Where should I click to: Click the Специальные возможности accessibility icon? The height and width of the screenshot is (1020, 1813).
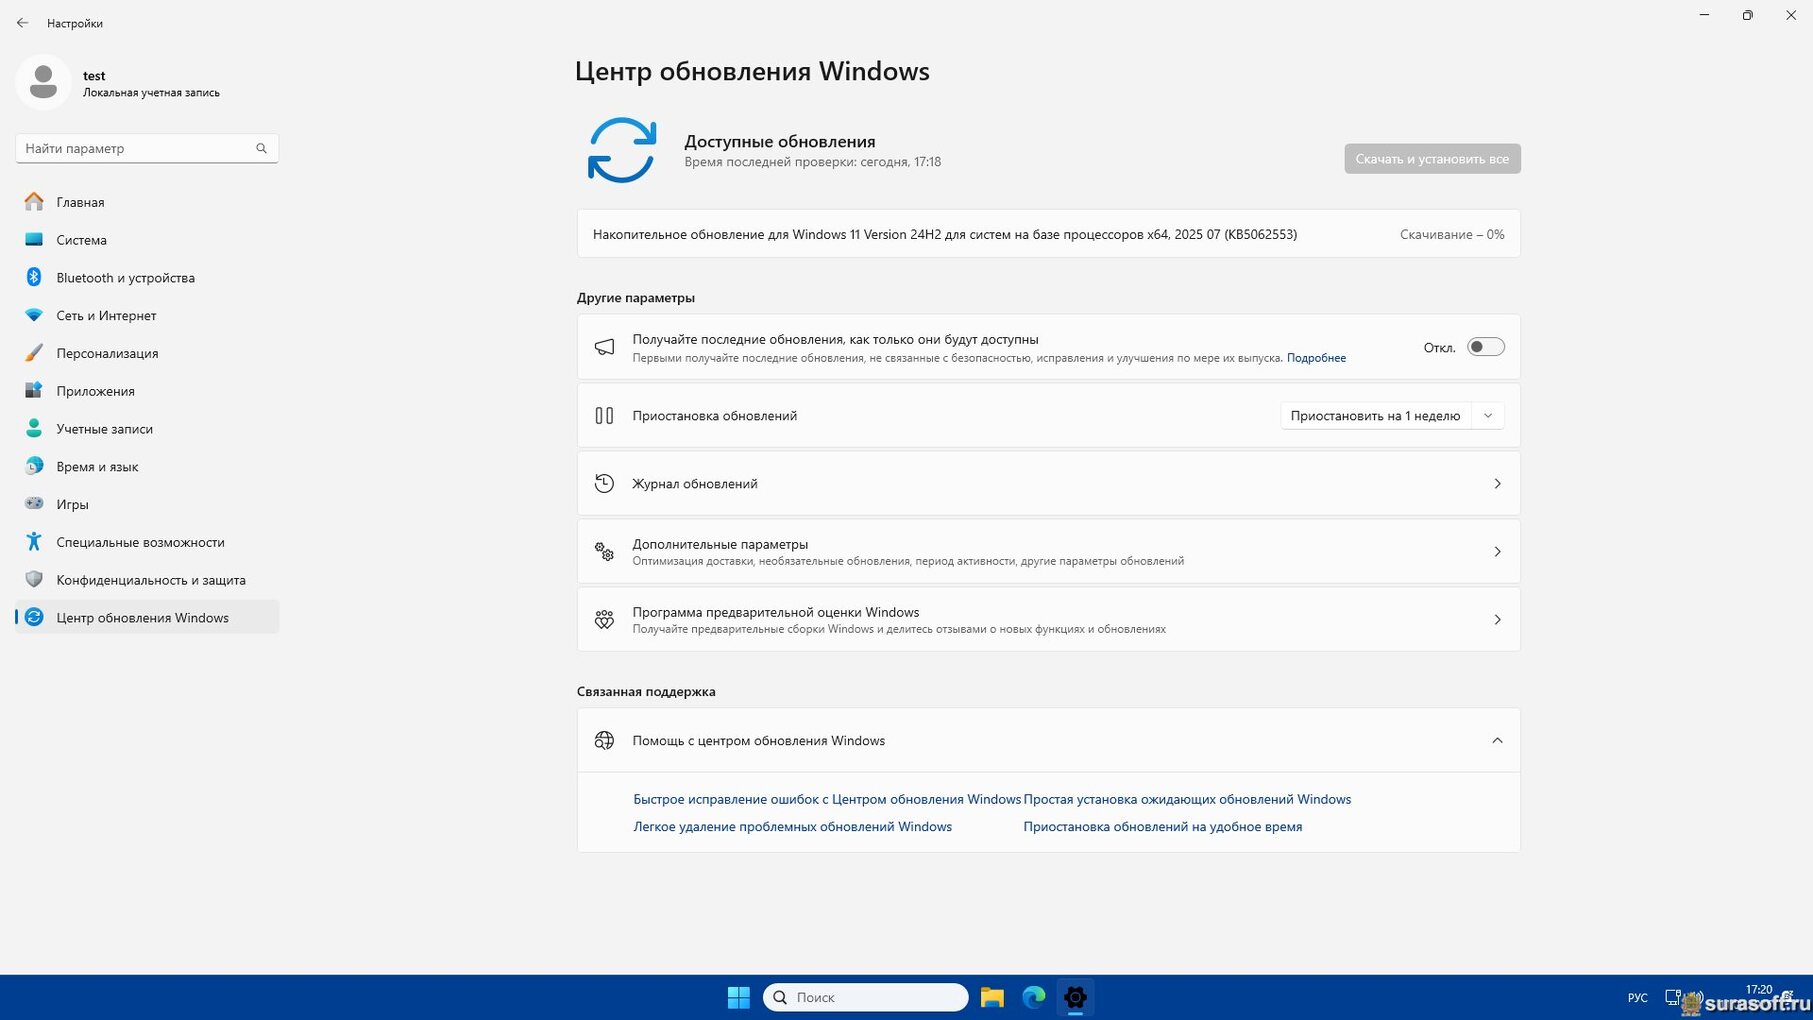tap(34, 542)
